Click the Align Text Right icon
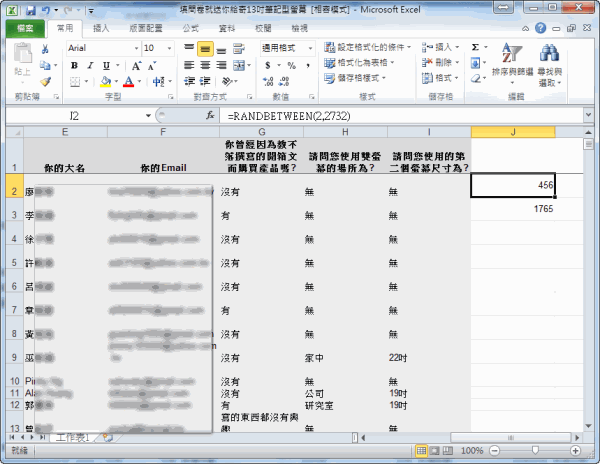 tap(221, 65)
